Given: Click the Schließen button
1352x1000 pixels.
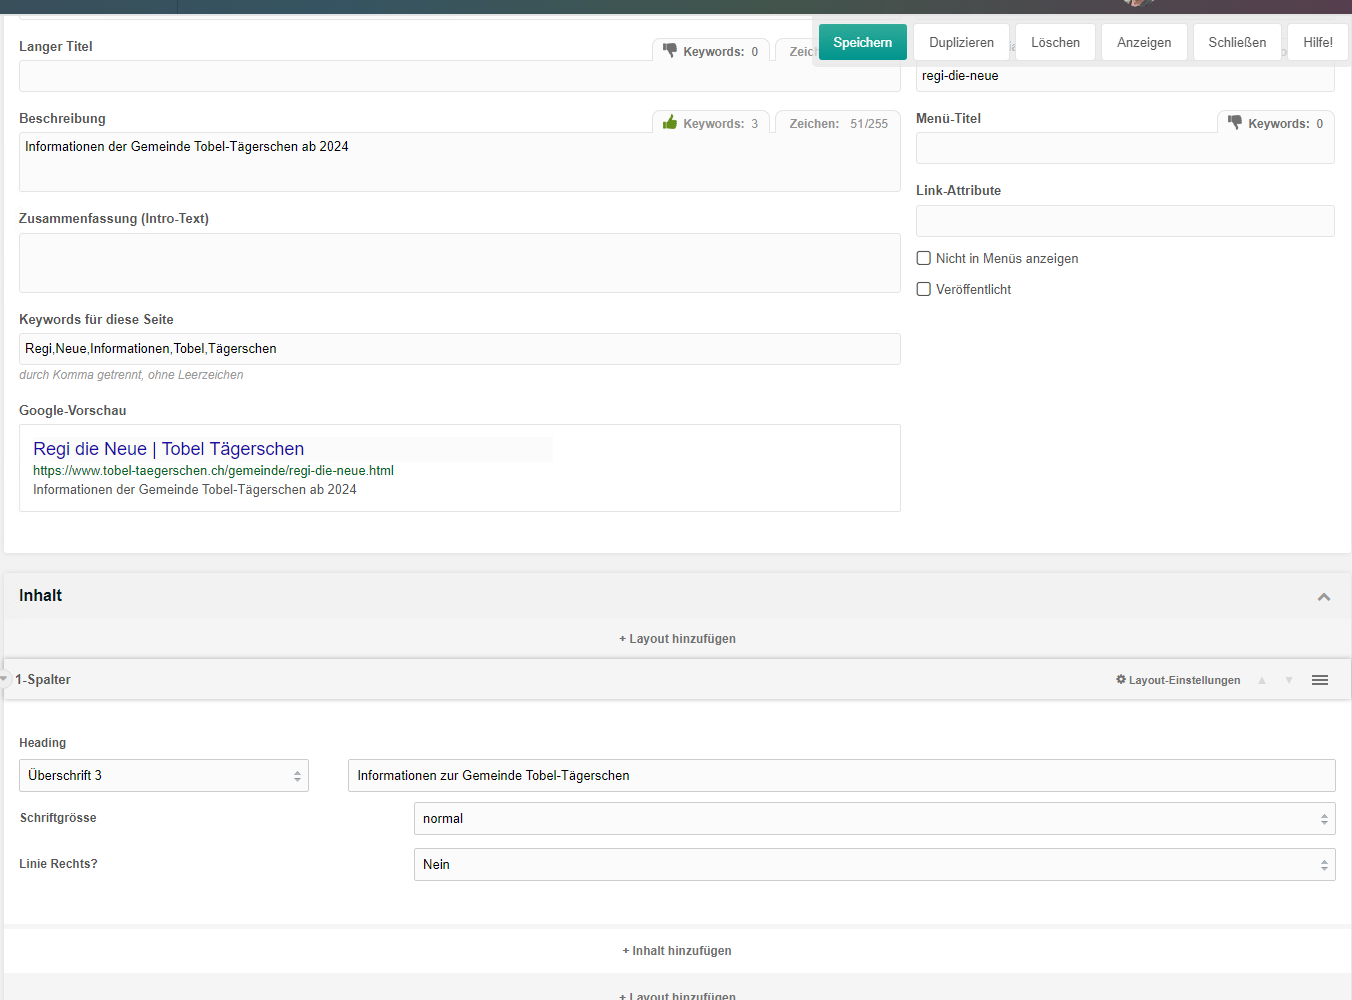Looking at the screenshot, I should pyautogui.click(x=1237, y=42).
